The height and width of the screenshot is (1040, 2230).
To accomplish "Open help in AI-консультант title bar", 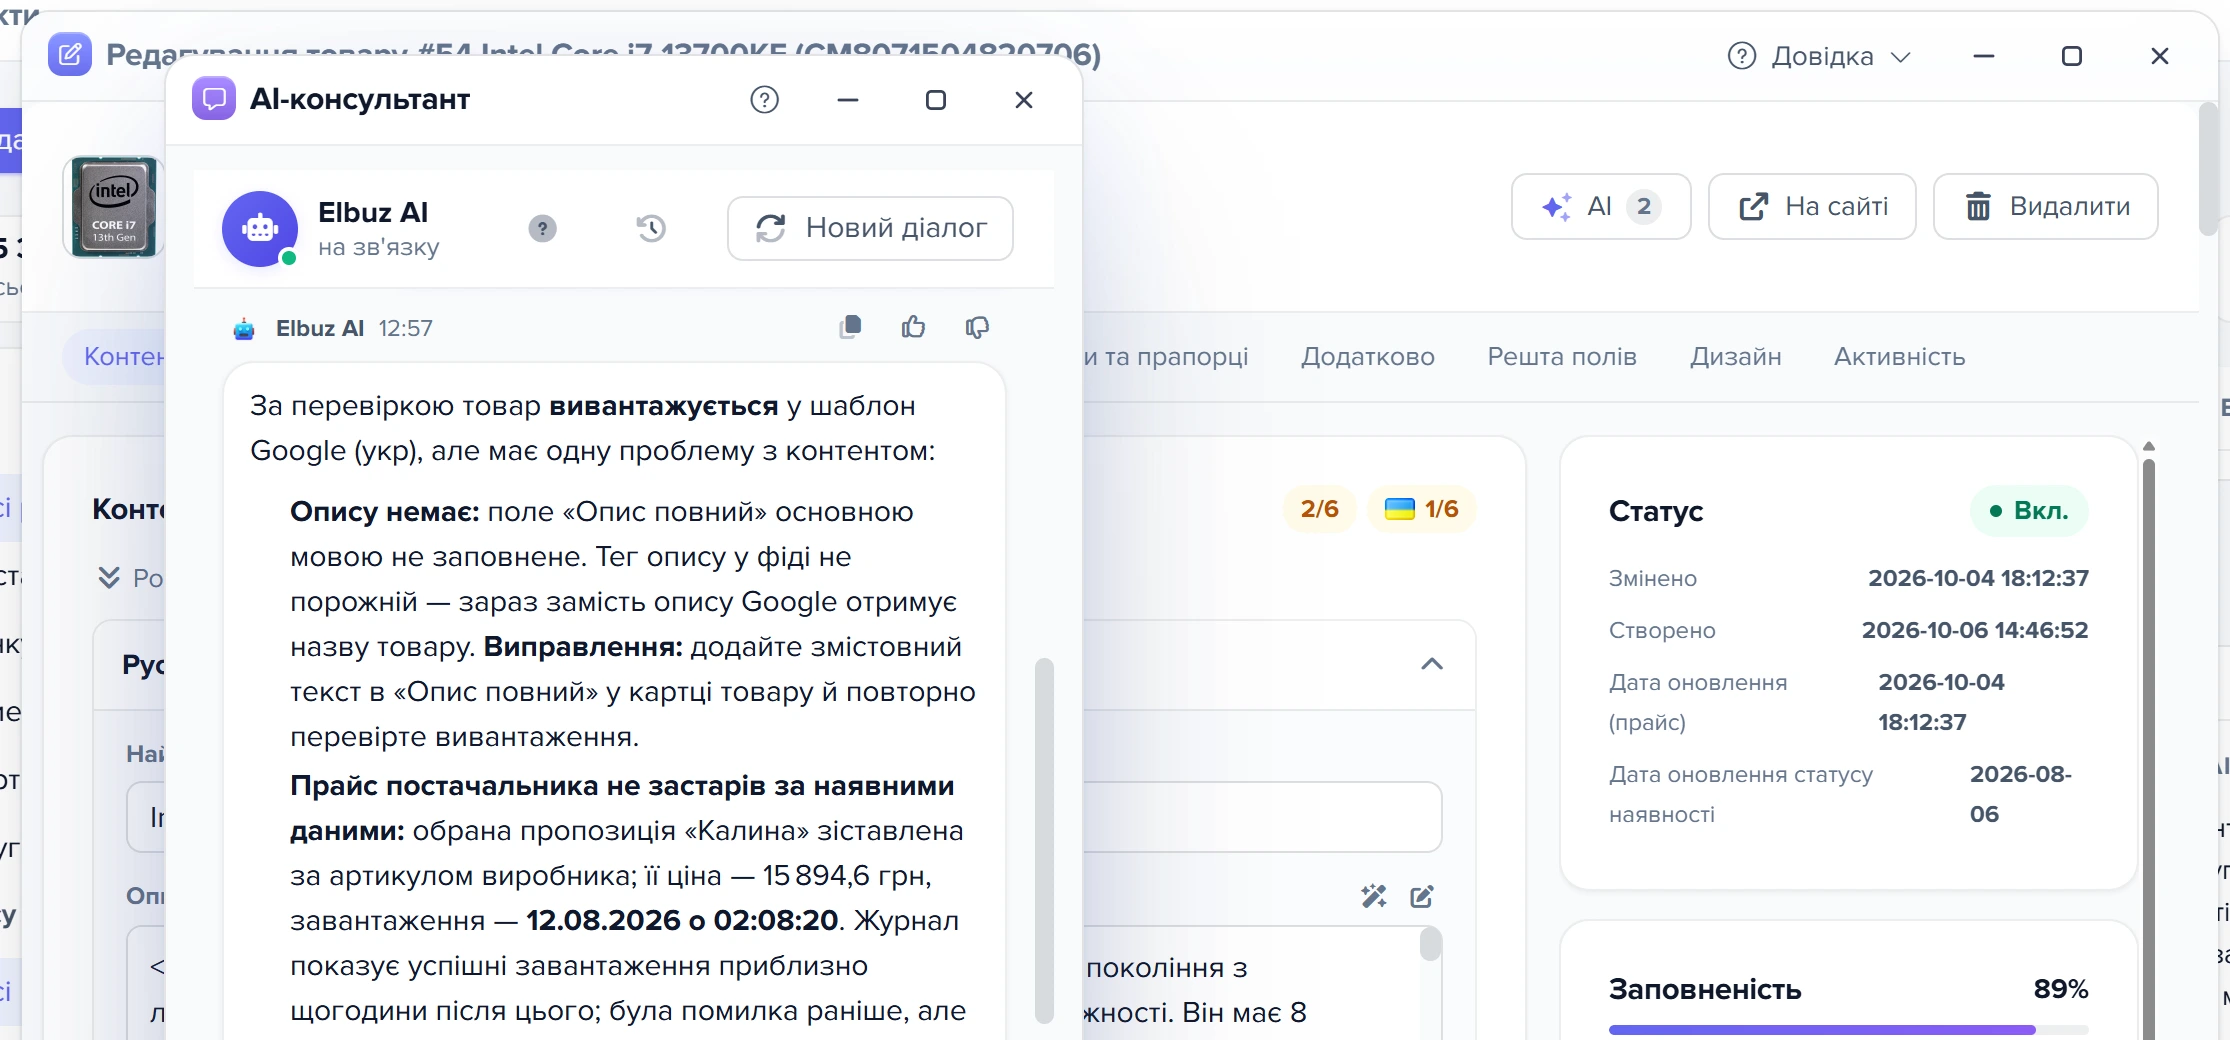I will pos(764,100).
